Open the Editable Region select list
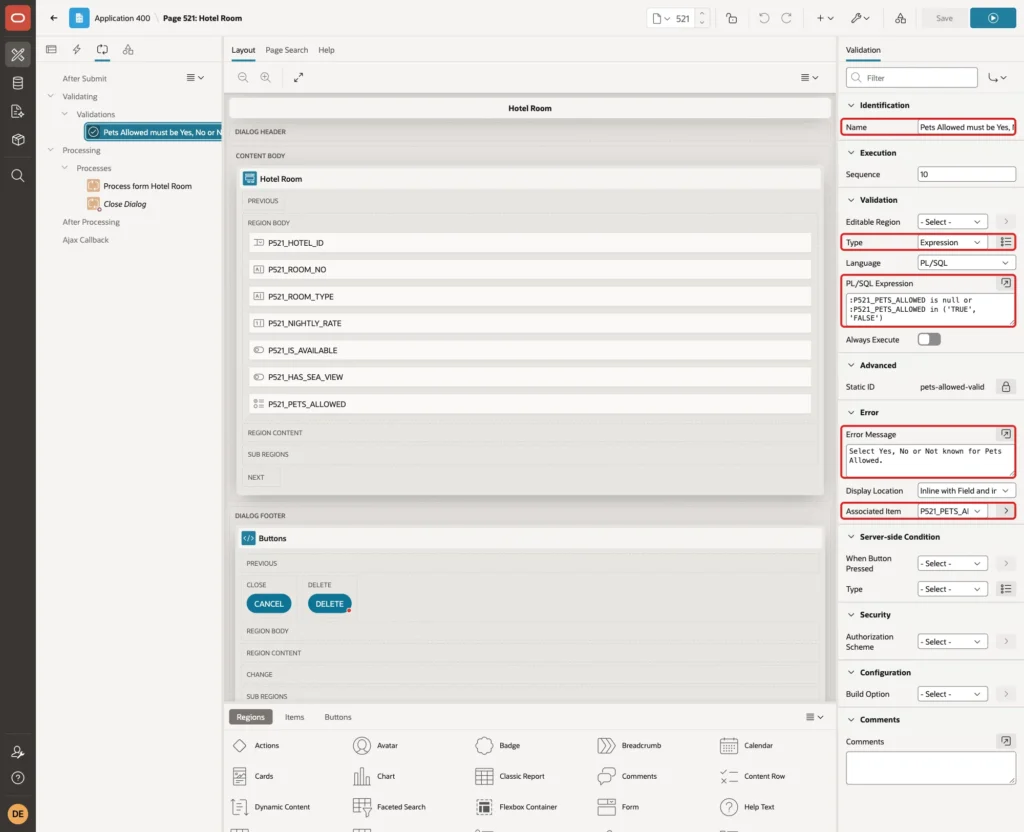This screenshot has height=832, width=1024. coord(952,222)
